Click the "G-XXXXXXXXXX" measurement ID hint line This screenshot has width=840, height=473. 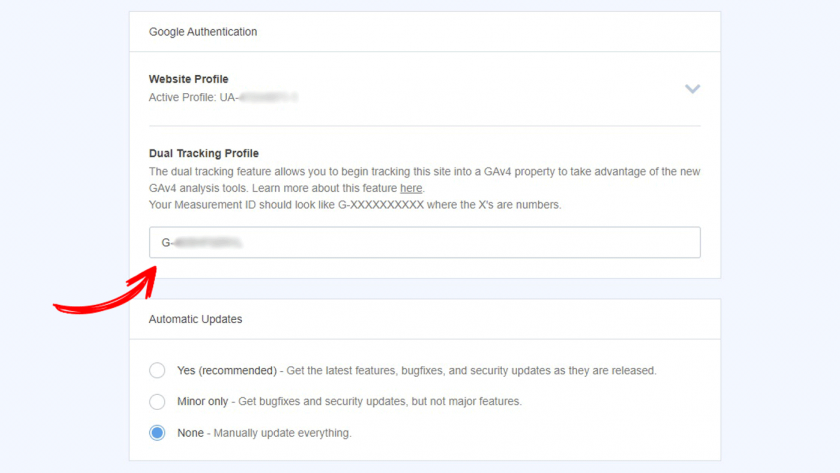click(x=355, y=205)
